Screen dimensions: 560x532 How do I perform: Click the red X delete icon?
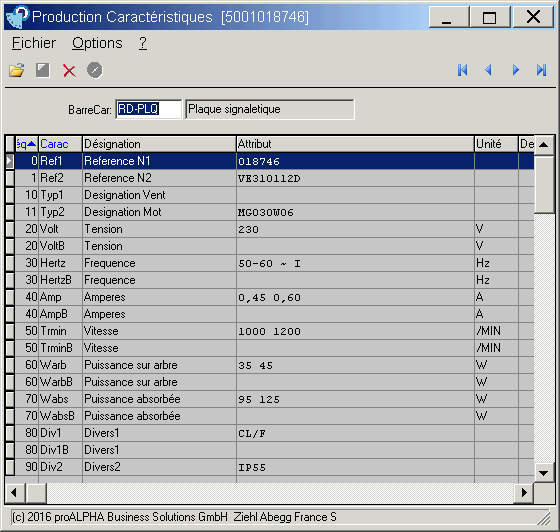[69, 70]
